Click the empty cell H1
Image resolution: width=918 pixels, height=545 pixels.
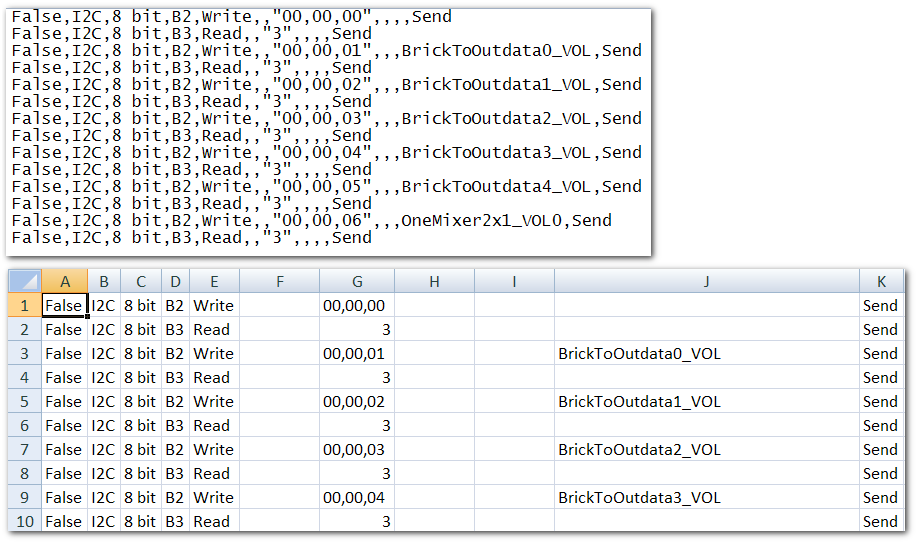point(434,306)
